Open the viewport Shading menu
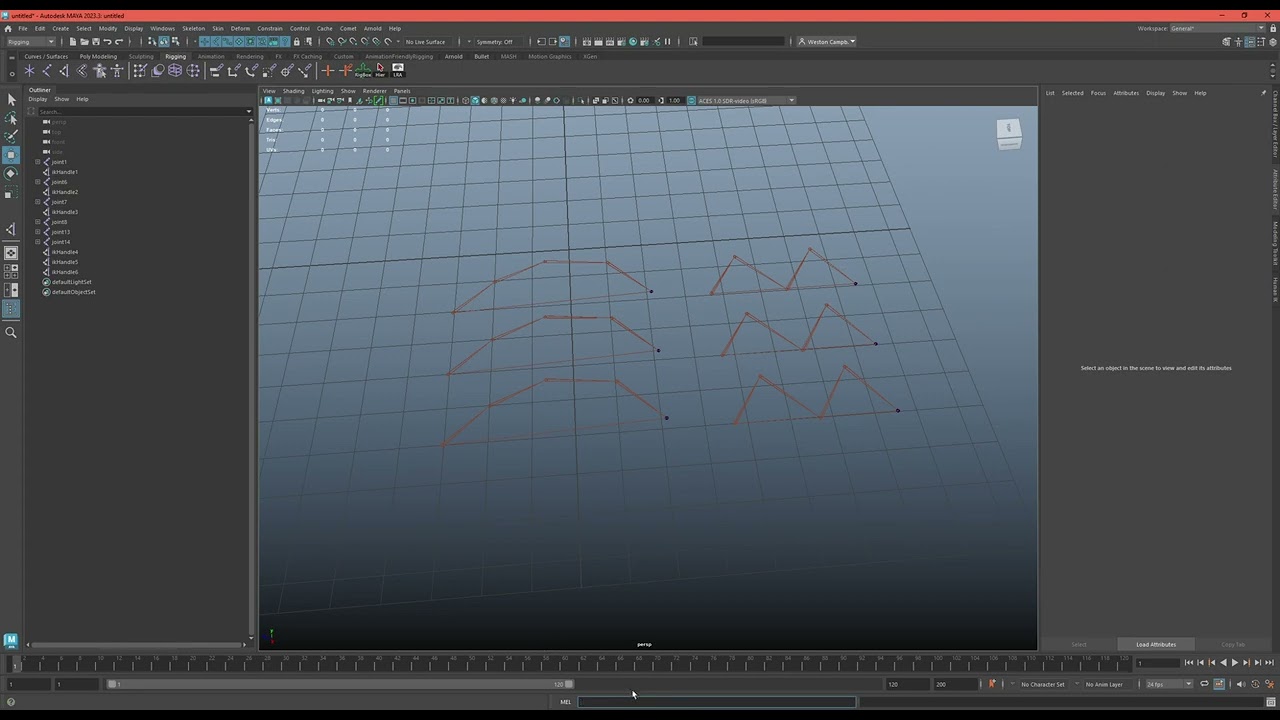 [293, 91]
